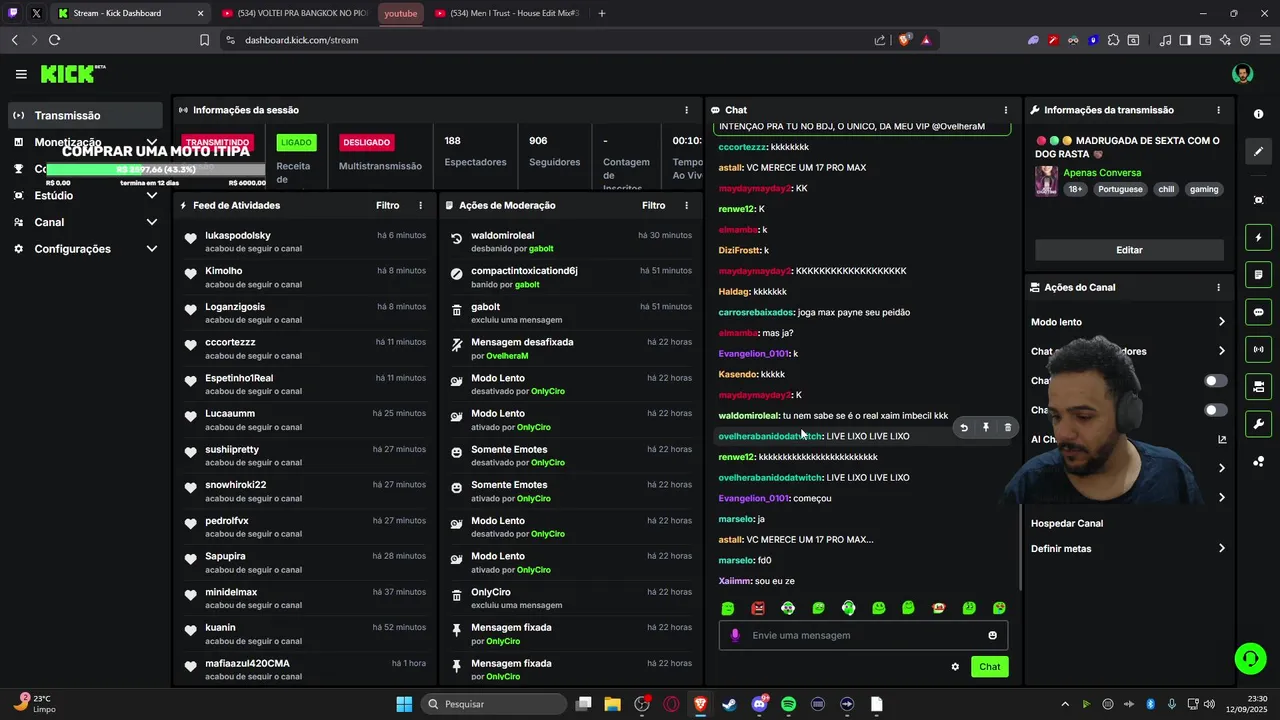Open the Chat panel three-dot menu
The height and width of the screenshot is (720, 1280).
(1006, 110)
